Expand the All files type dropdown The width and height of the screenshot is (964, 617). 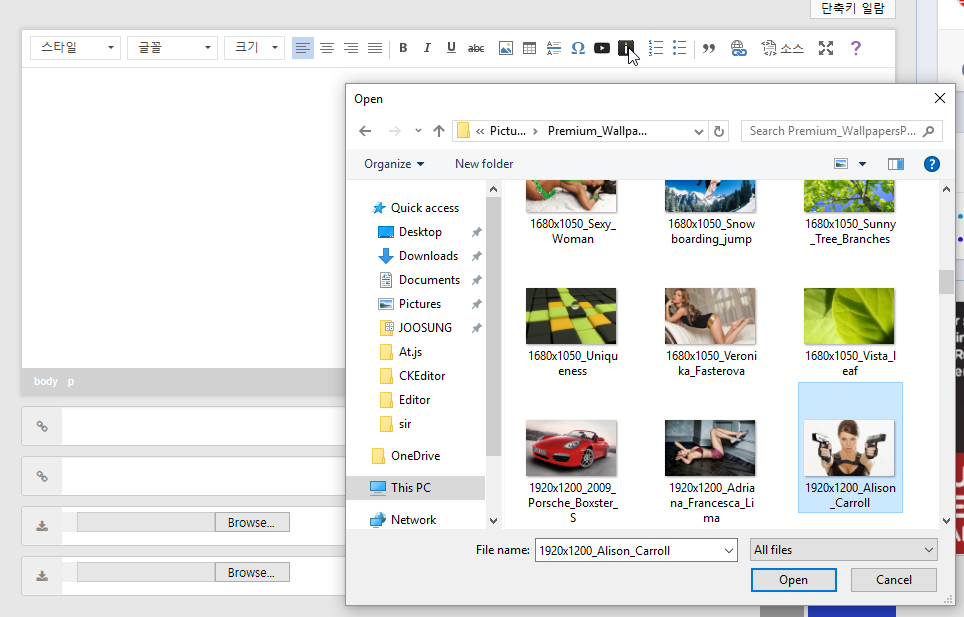coord(844,550)
